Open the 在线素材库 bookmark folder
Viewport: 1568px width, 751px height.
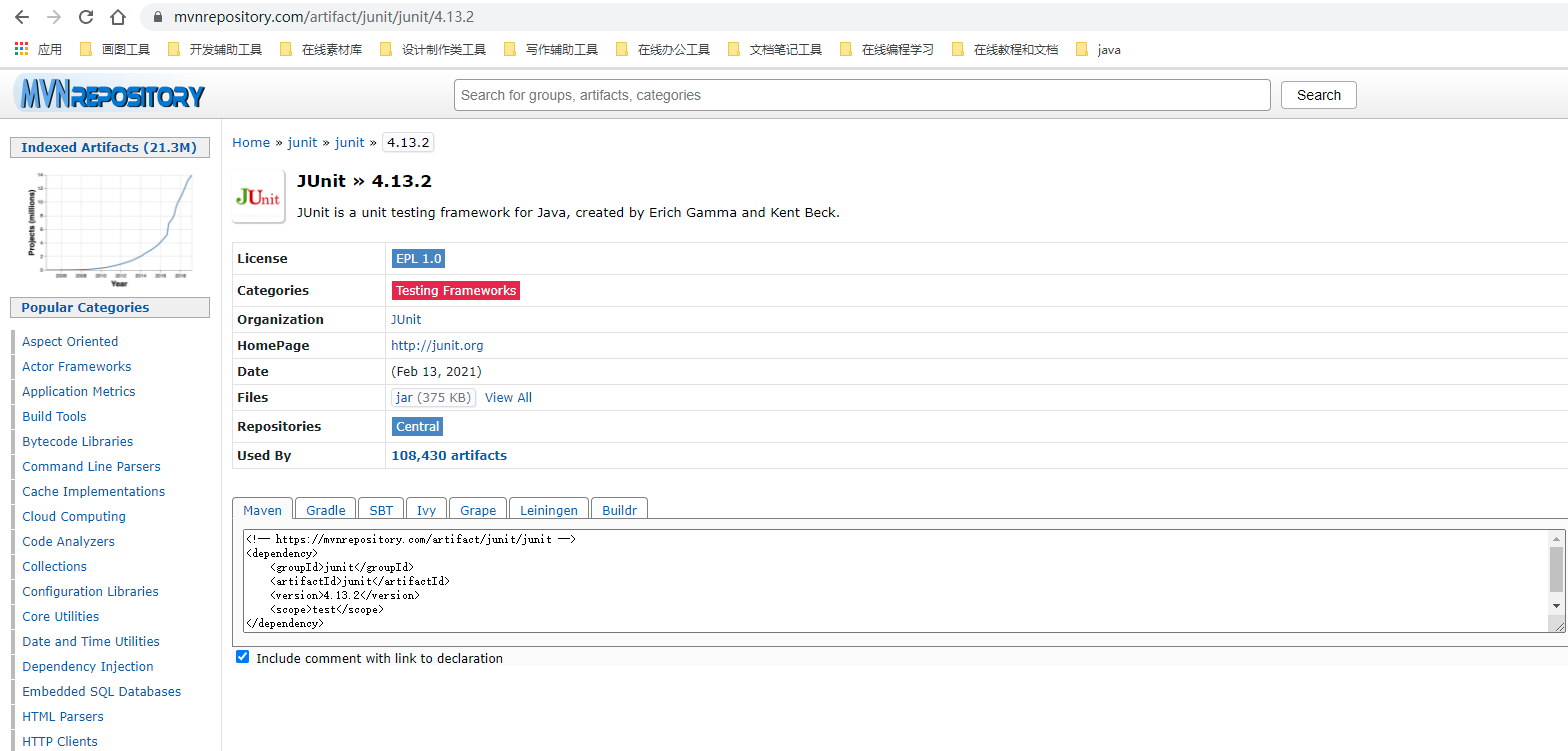click(320, 49)
